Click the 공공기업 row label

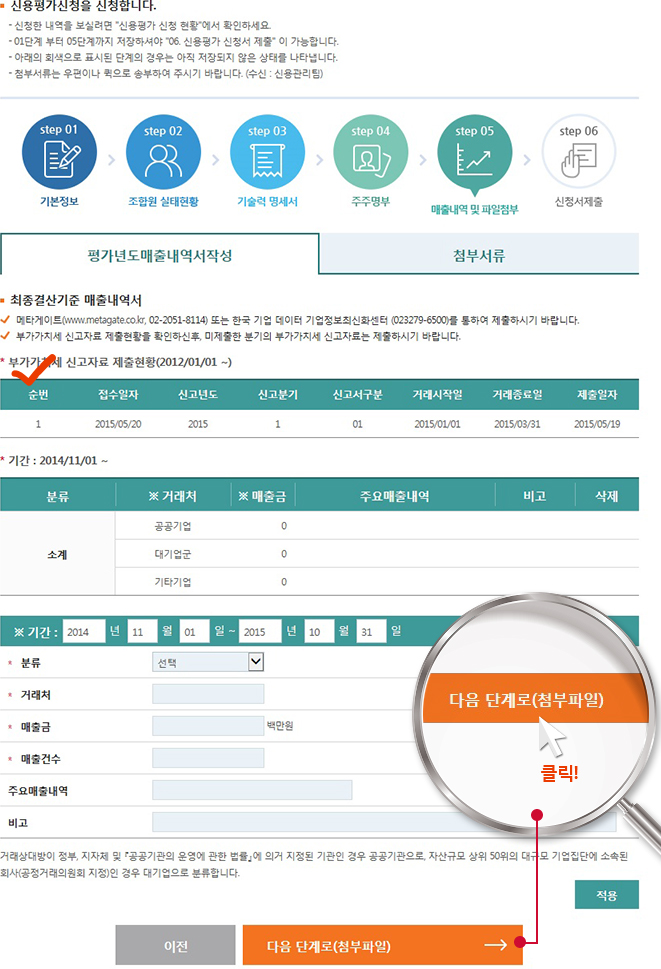172,526
